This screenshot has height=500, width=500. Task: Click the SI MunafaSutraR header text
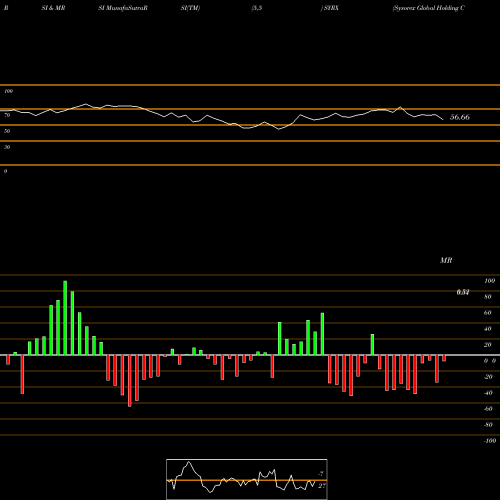(x=123, y=8)
